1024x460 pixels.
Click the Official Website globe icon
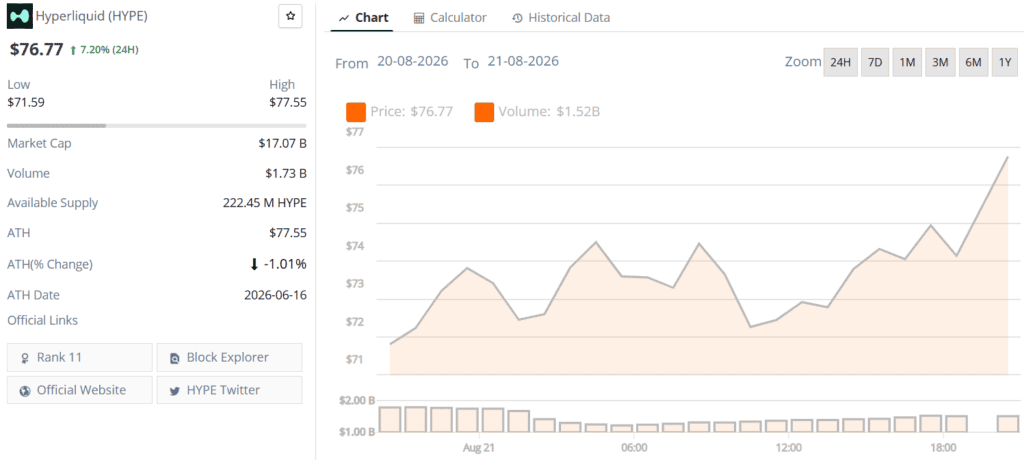tap(25, 391)
